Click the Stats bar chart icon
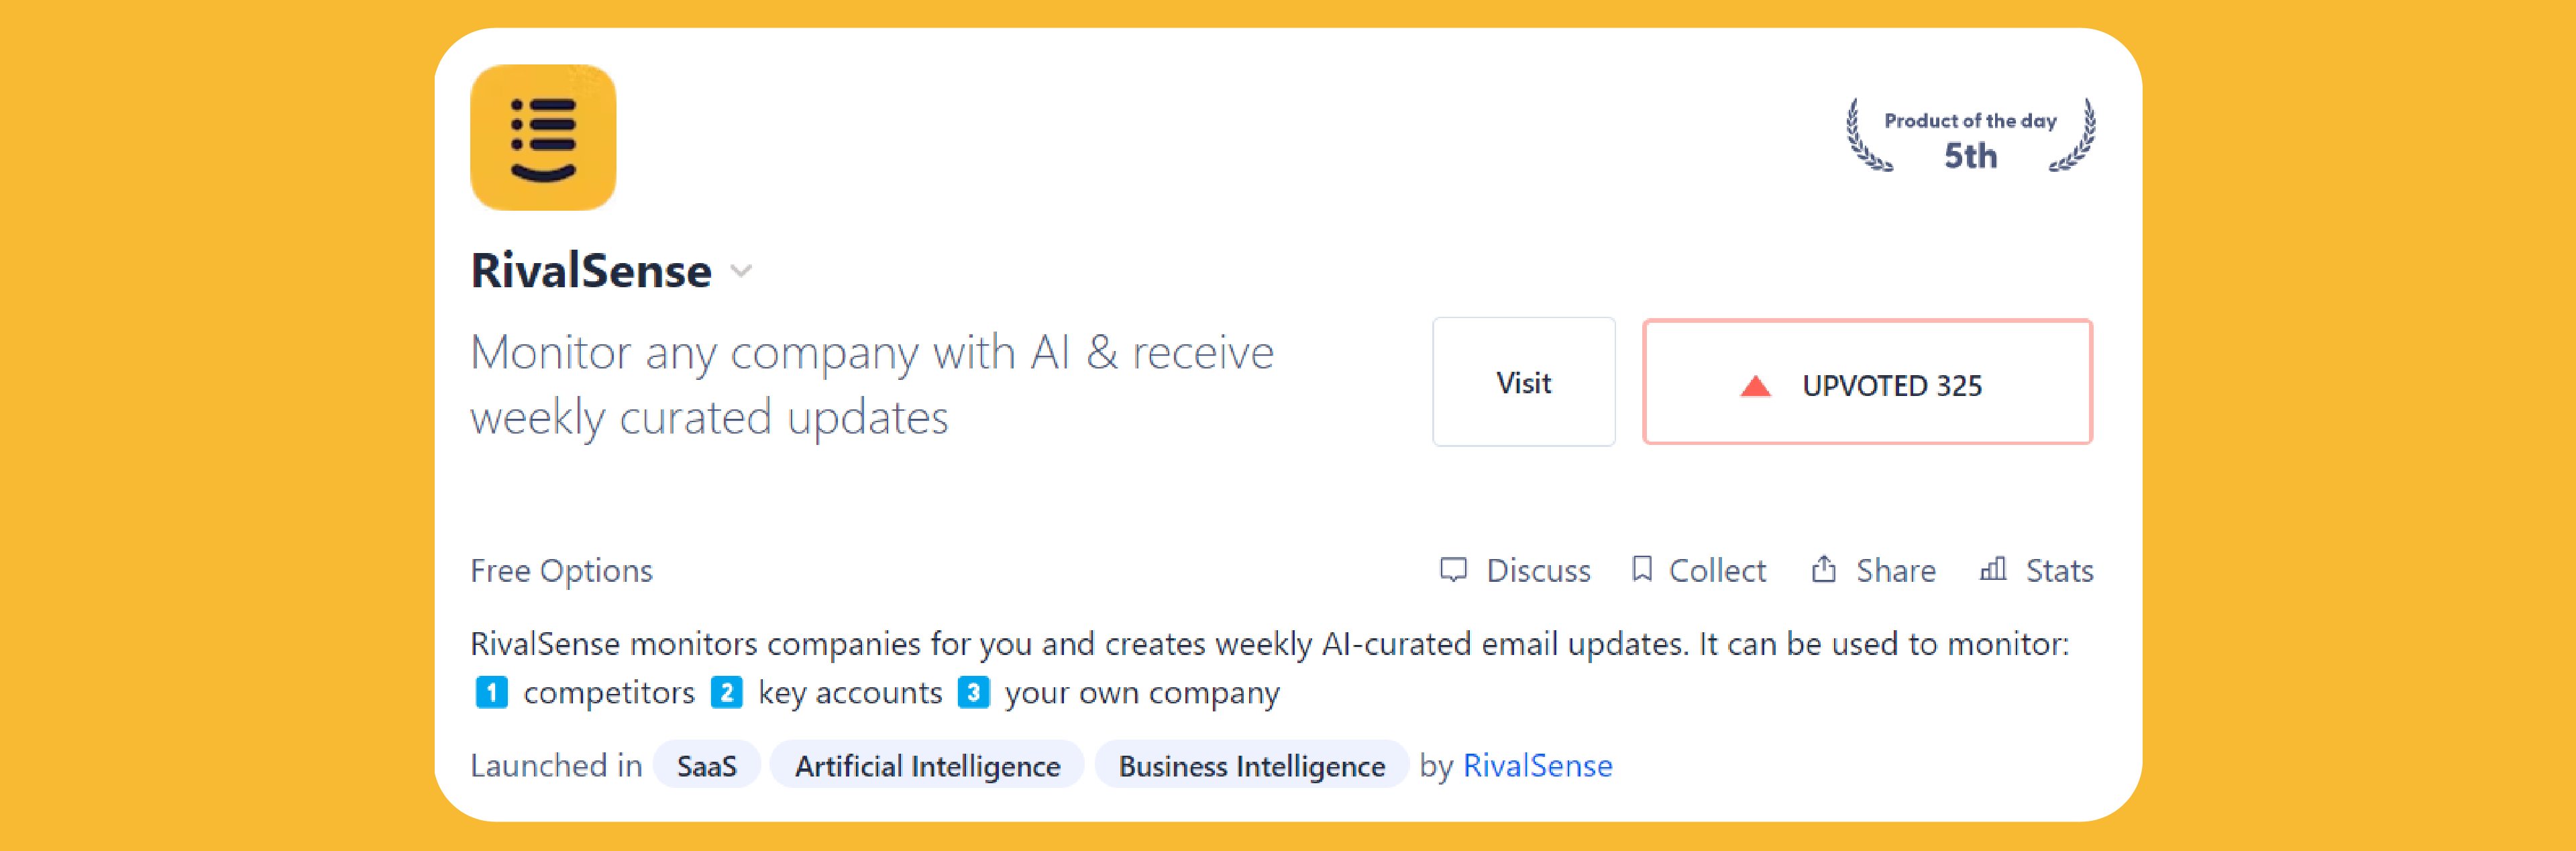Image resolution: width=2576 pixels, height=851 pixels. coord(1993,569)
